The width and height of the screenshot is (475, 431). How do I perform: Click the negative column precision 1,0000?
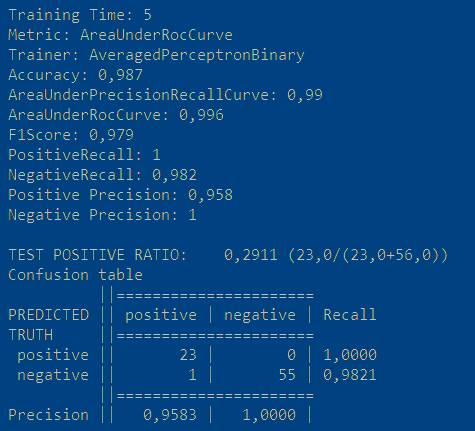tap(269, 415)
